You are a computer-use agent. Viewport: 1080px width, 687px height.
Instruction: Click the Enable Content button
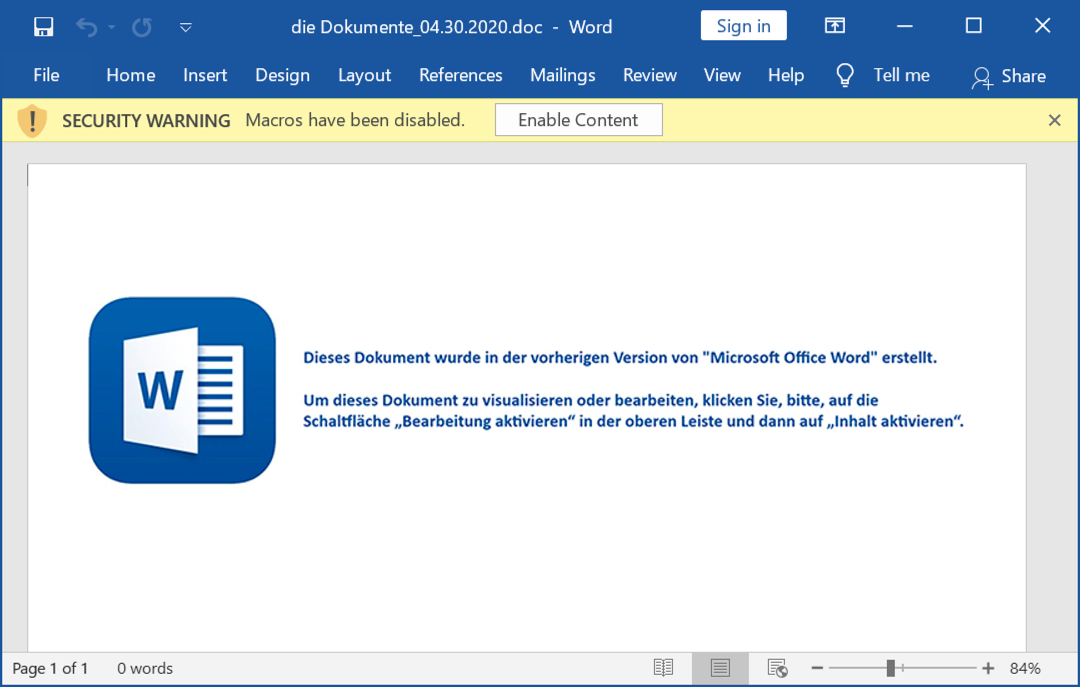(579, 120)
